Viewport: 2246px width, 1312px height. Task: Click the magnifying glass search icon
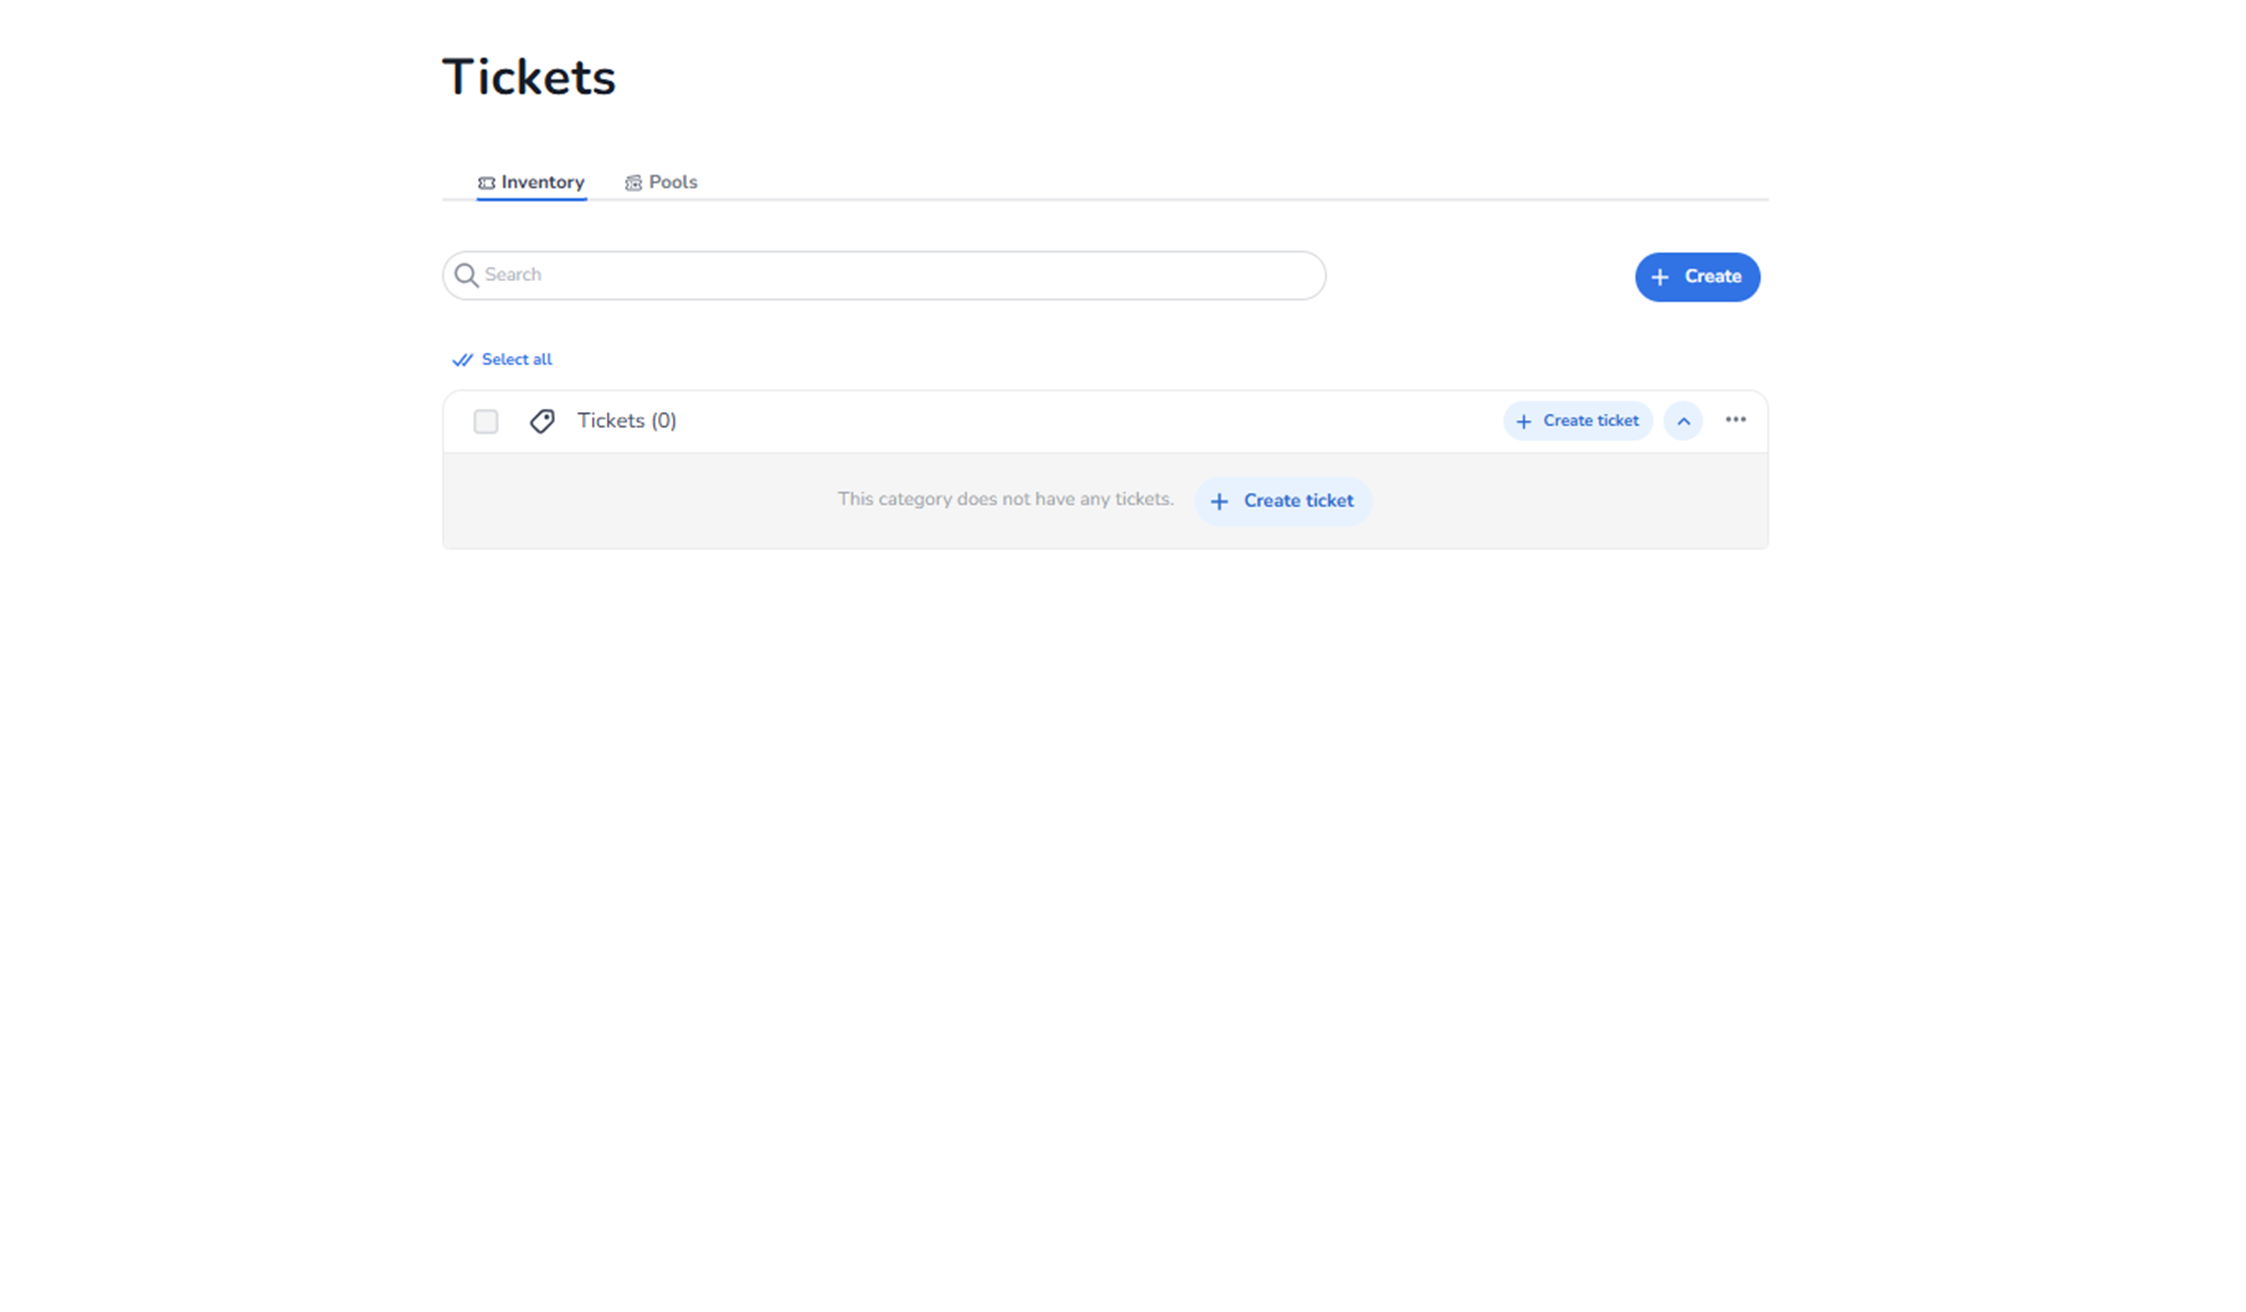(x=466, y=275)
